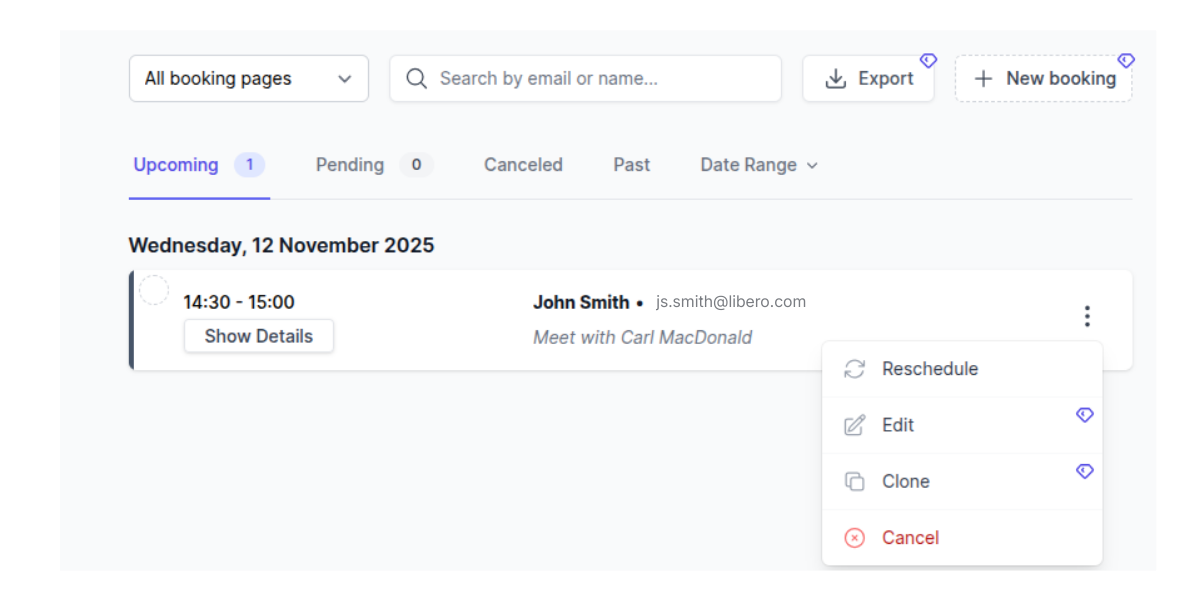Click the premium diamond badge next to Edit
Image resolution: width=1200 pixels, height=600 pixels.
tap(1085, 414)
